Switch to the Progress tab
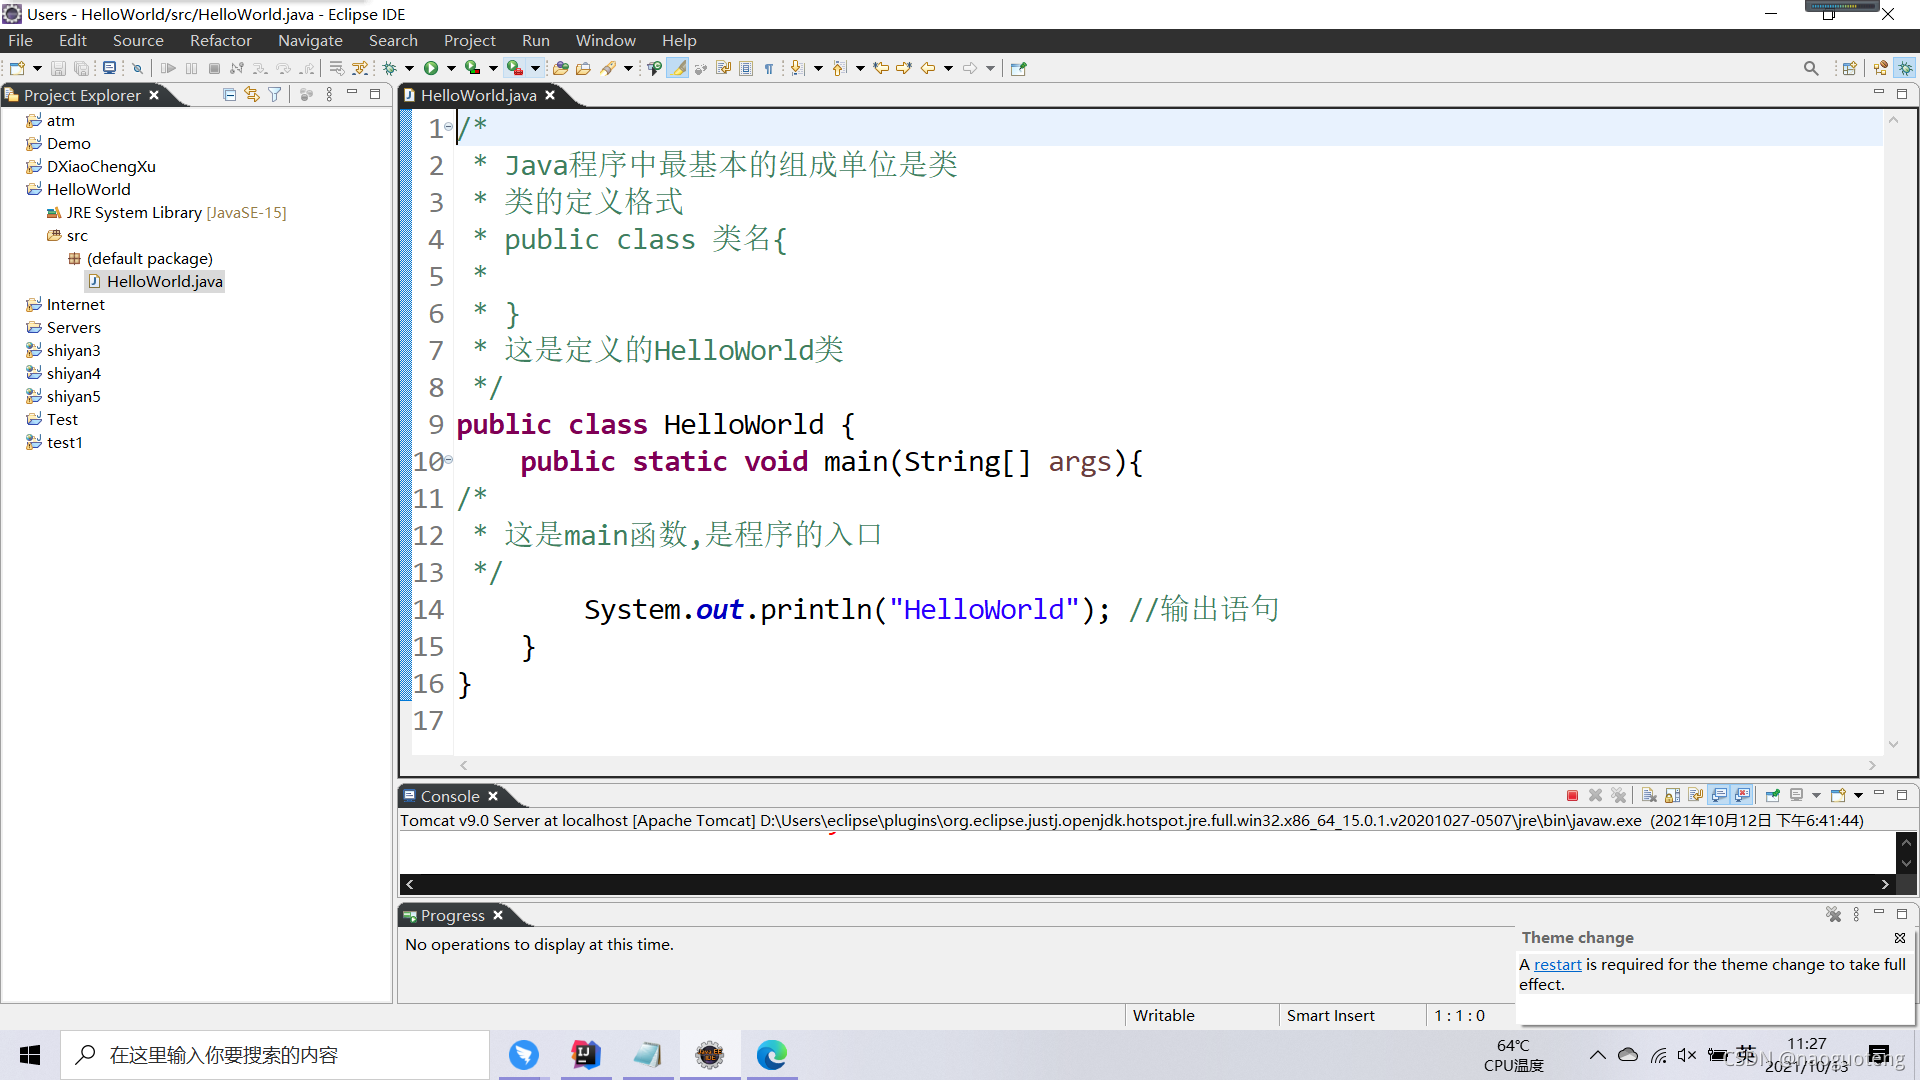 click(452, 915)
